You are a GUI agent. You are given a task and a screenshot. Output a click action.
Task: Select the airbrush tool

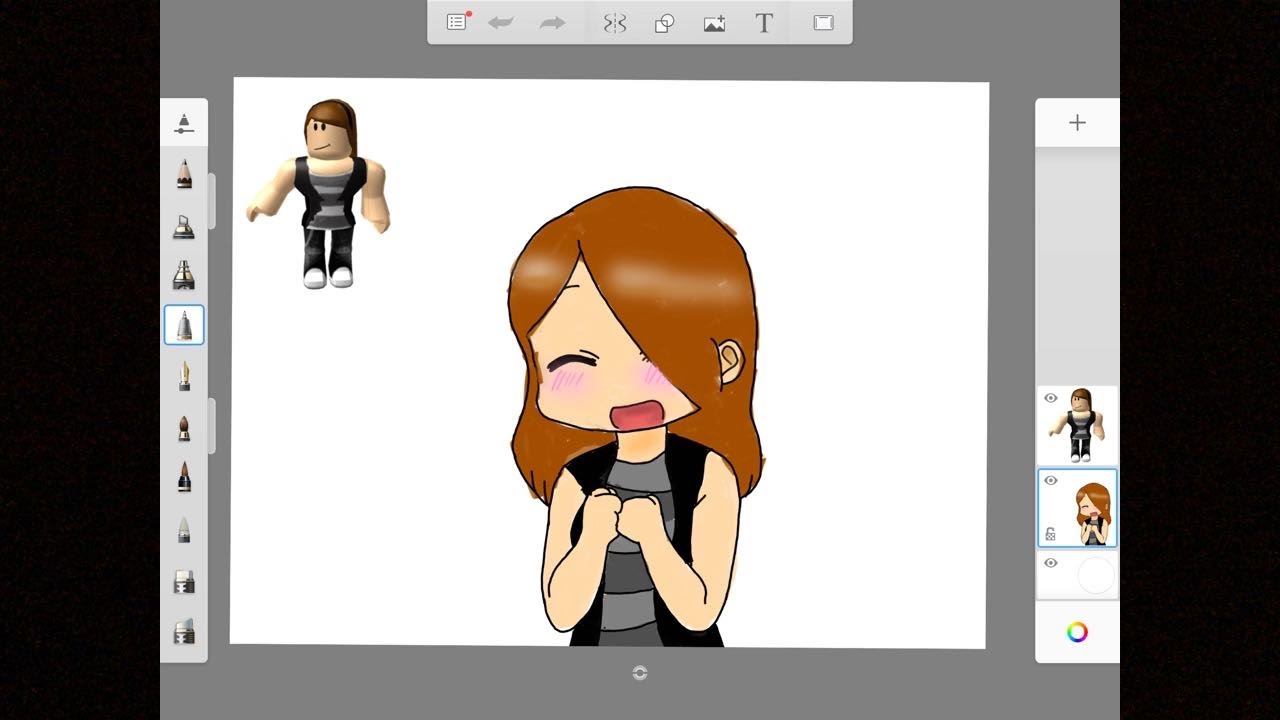coord(184,226)
